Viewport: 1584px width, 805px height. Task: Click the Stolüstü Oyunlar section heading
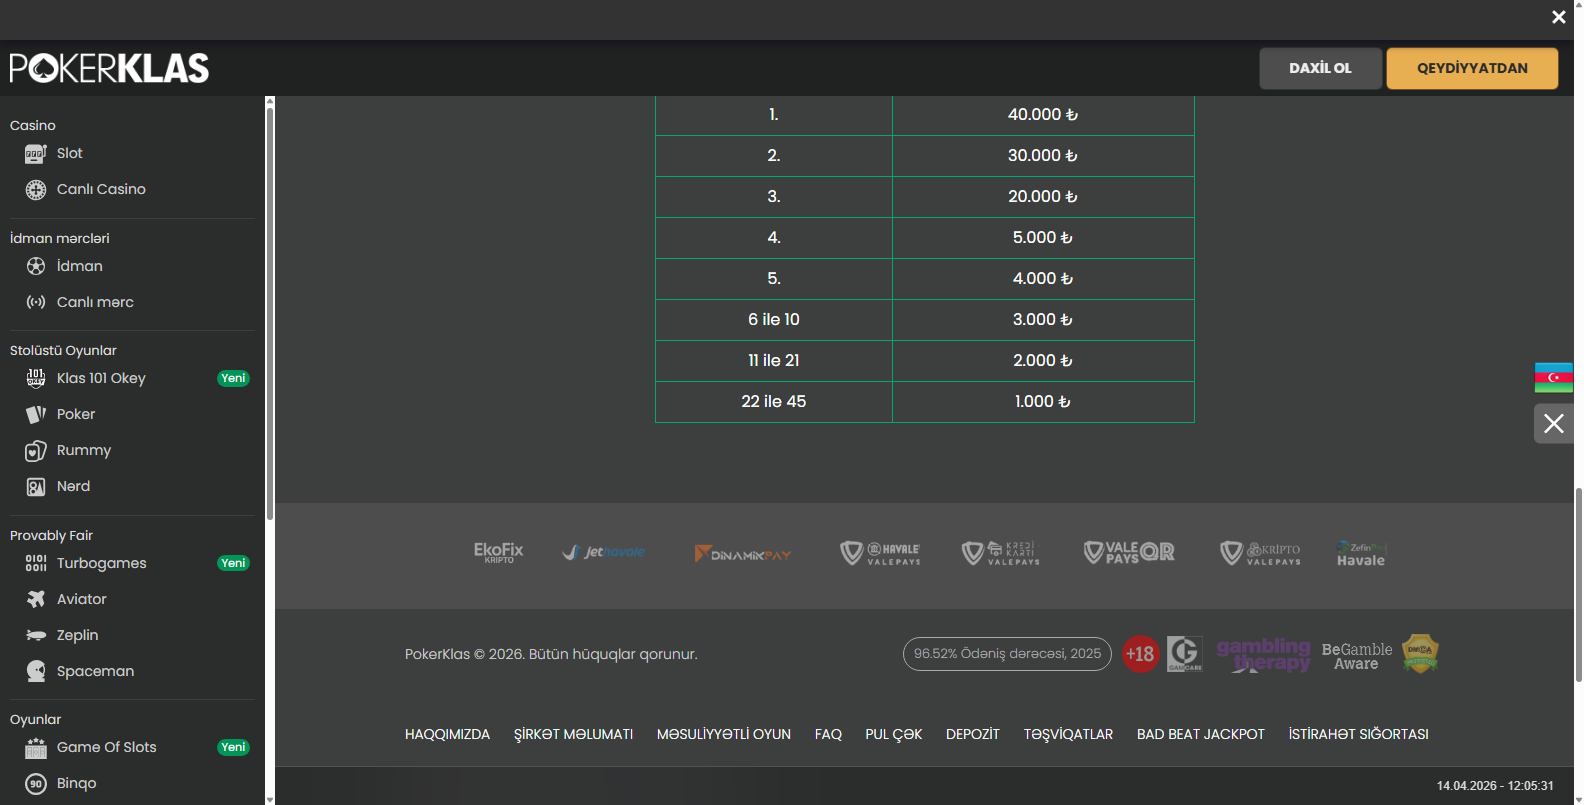[x=63, y=351]
